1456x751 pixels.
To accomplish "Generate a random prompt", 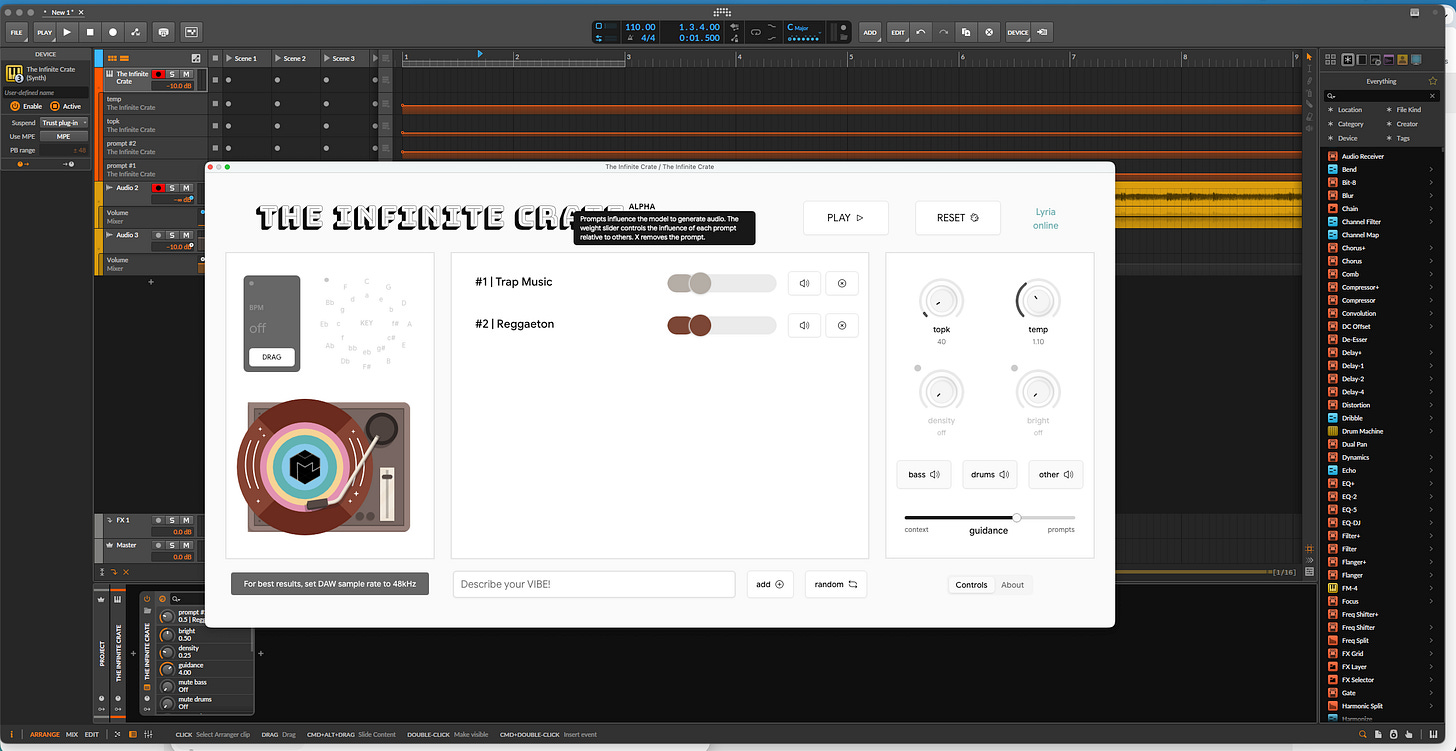I will (x=836, y=584).
